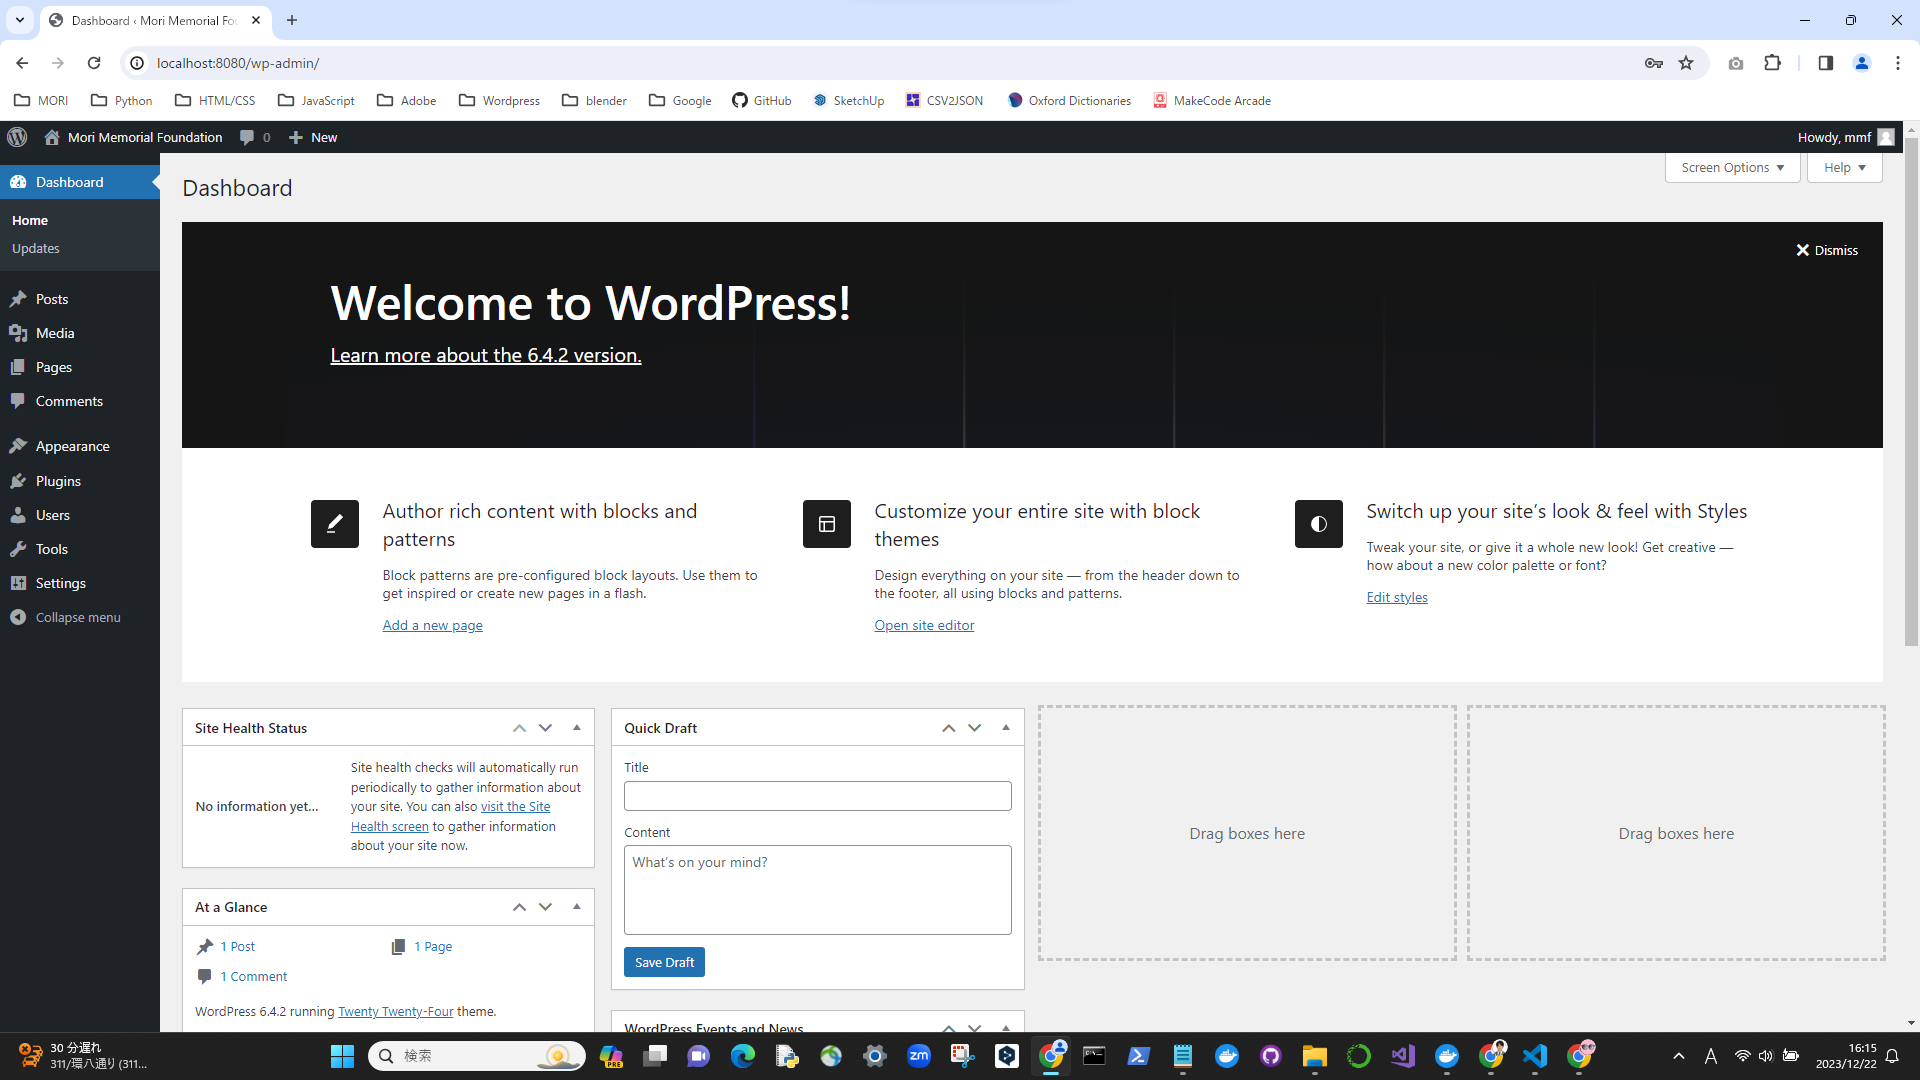The image size is (1920, 1080).
Task: Click the comments bubble icon in admin bar
Action: tap(247, 137)
